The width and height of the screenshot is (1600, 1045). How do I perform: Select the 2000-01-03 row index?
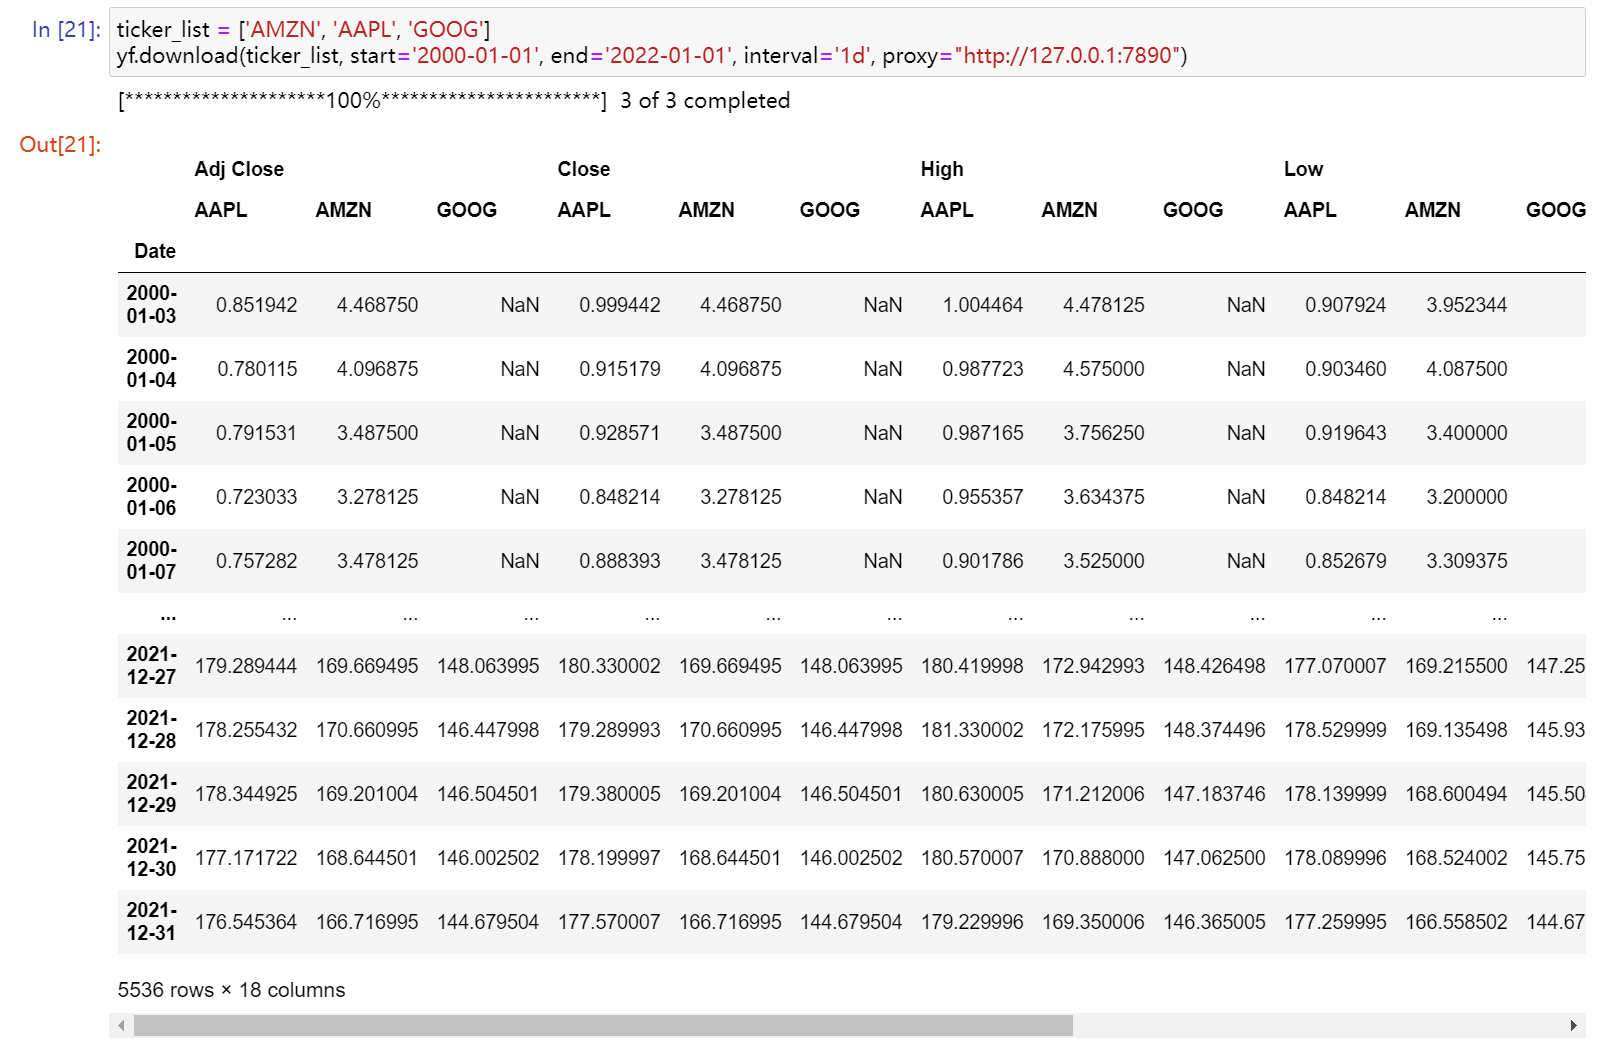click(x=151, y=304)
